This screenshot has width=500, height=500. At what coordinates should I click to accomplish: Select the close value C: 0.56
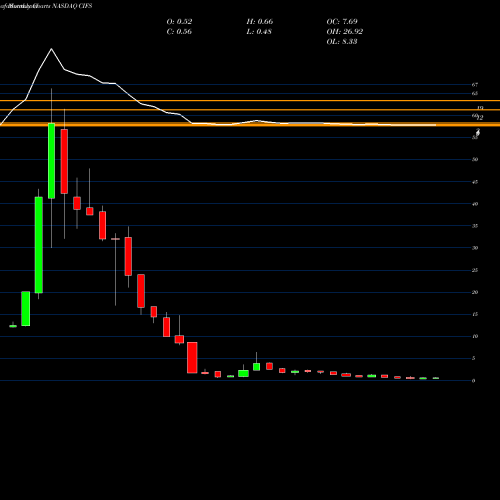pyautogui.click(x=179, y=32)
